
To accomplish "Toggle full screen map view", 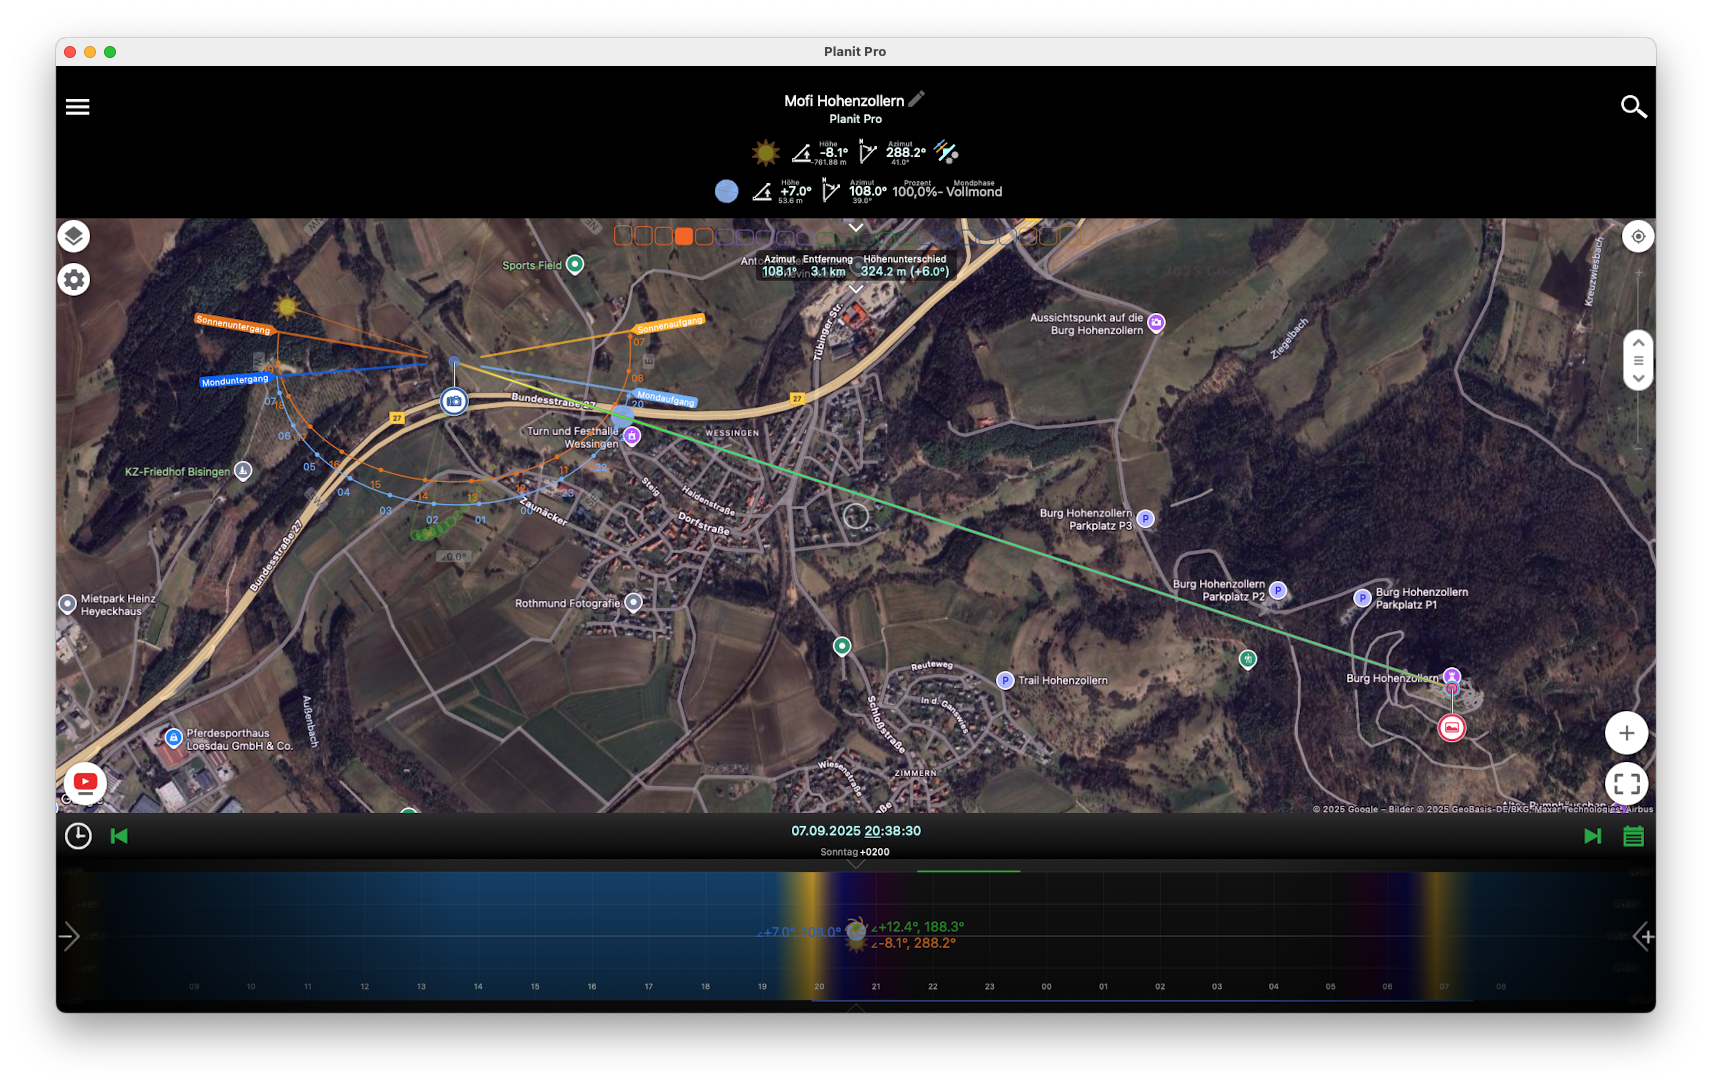I will (1626, 784).
